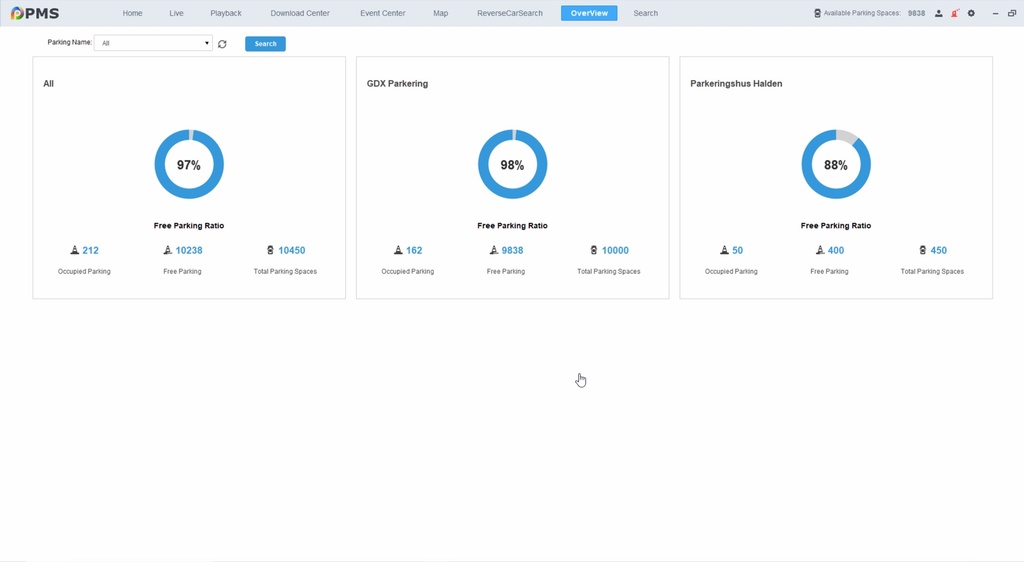The width and height of the screenshot is (1024, 562).
Task: Open the Playback tab
Action: pyautogui.click(x=226, y=13)
